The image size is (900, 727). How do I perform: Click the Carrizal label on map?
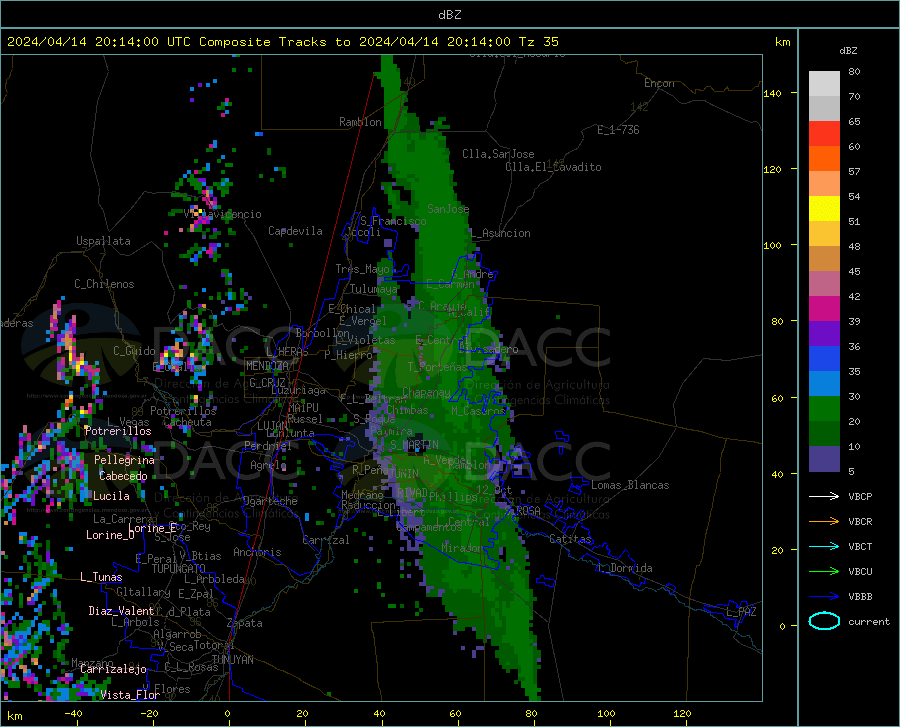pyautogui.click(x=326, y=540)
